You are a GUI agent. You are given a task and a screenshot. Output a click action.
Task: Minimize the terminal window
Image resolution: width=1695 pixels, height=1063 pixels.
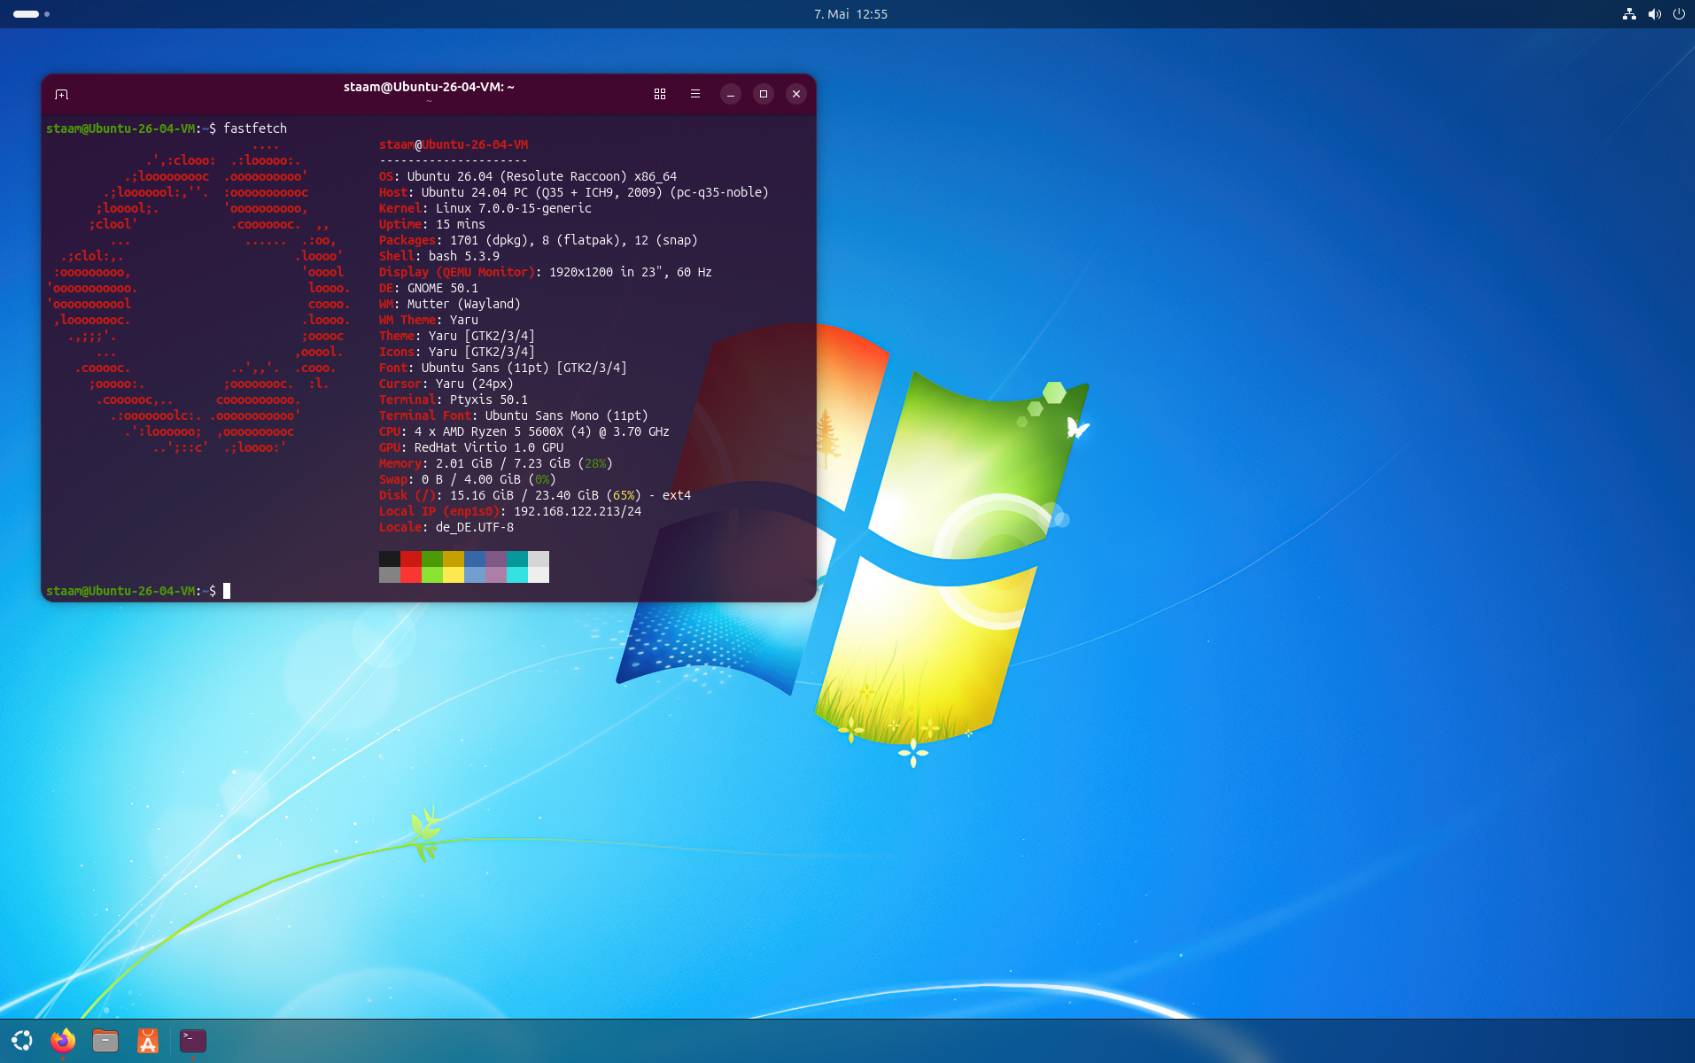point(731,94)
